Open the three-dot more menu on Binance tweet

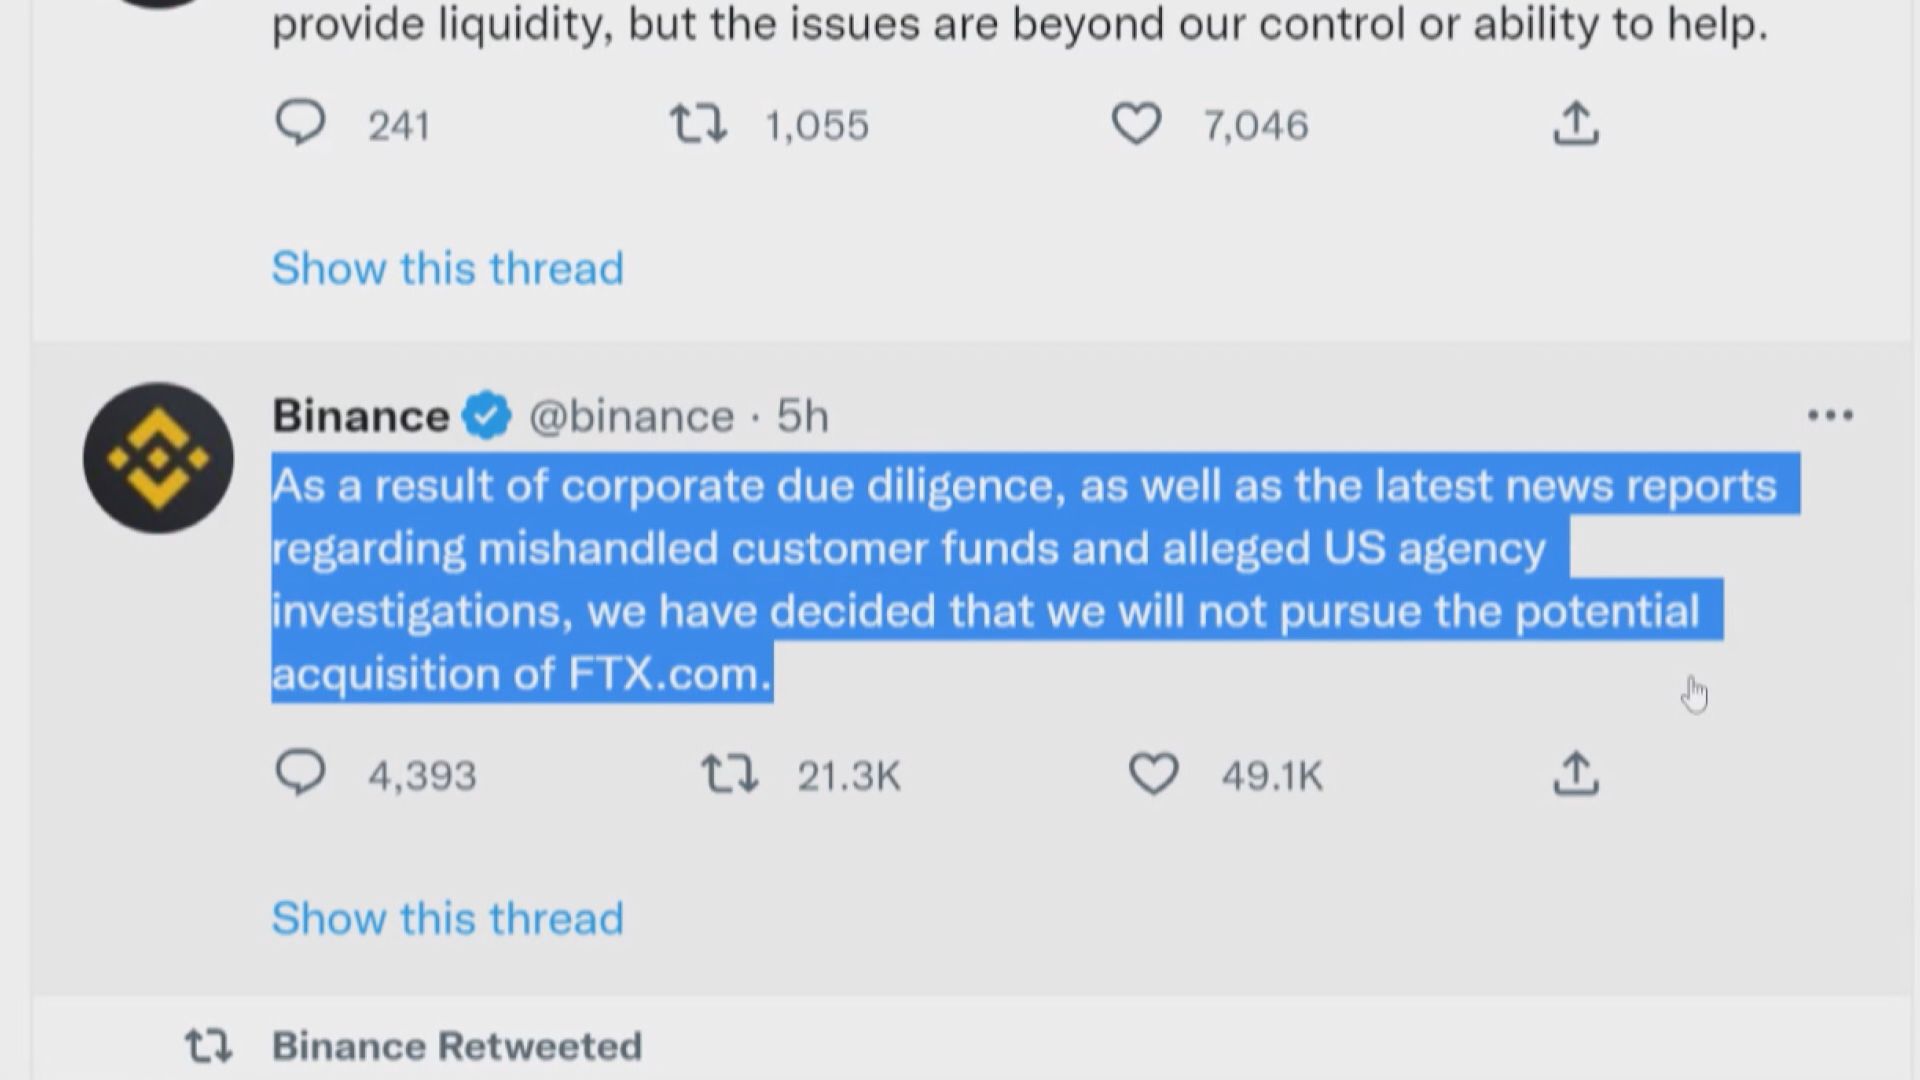[1830, 415]
